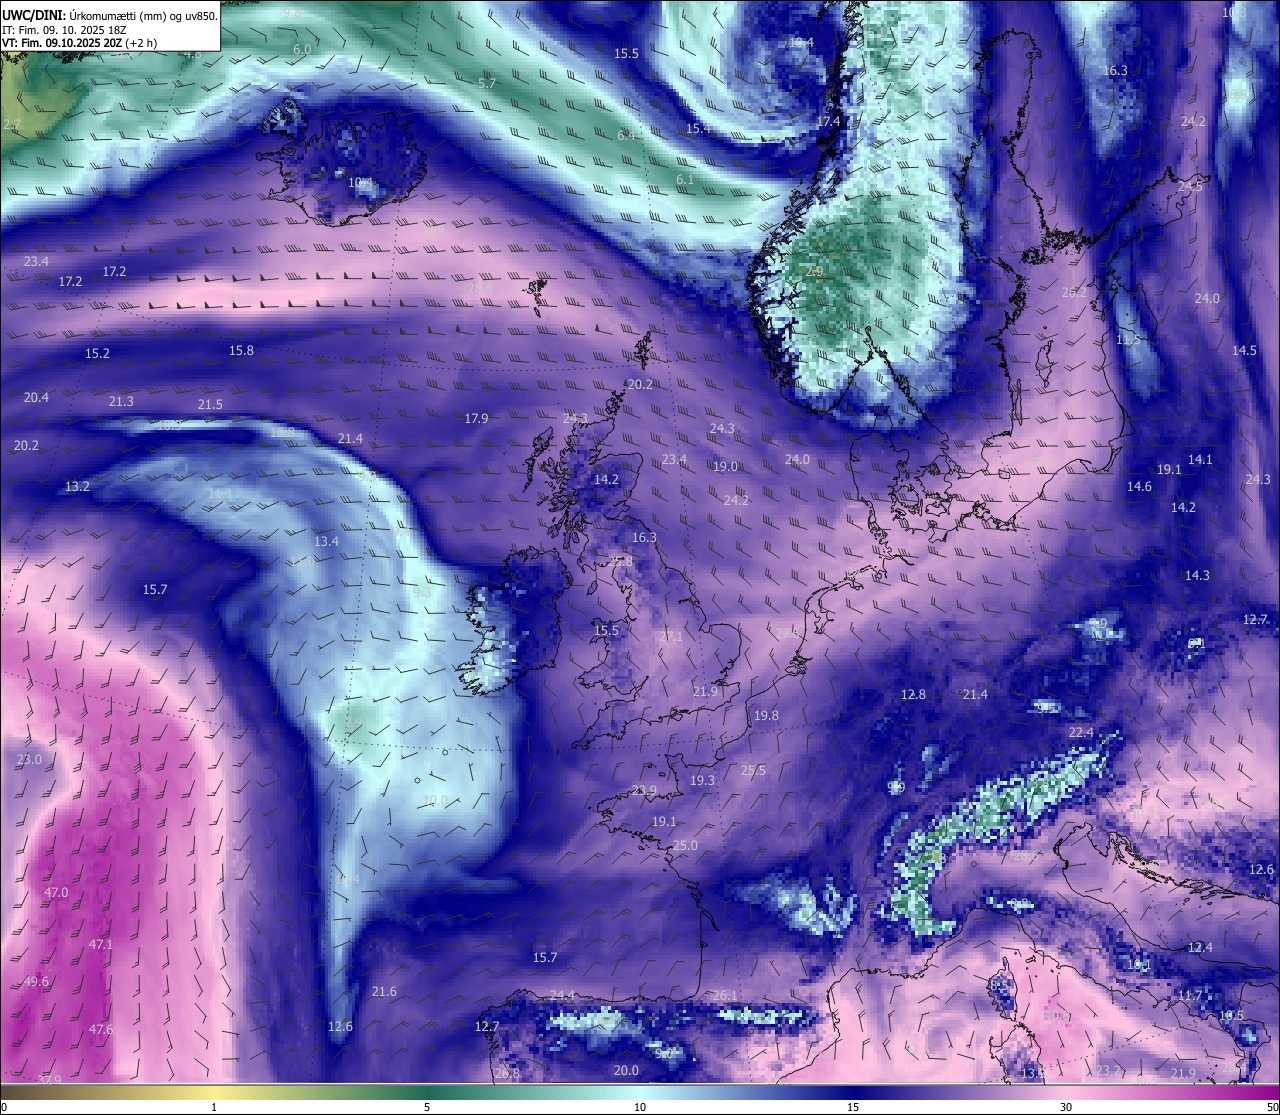The image size is (1280, 1115).
Task: Click the 11.7 value label
Action: tap(1190, 995)
